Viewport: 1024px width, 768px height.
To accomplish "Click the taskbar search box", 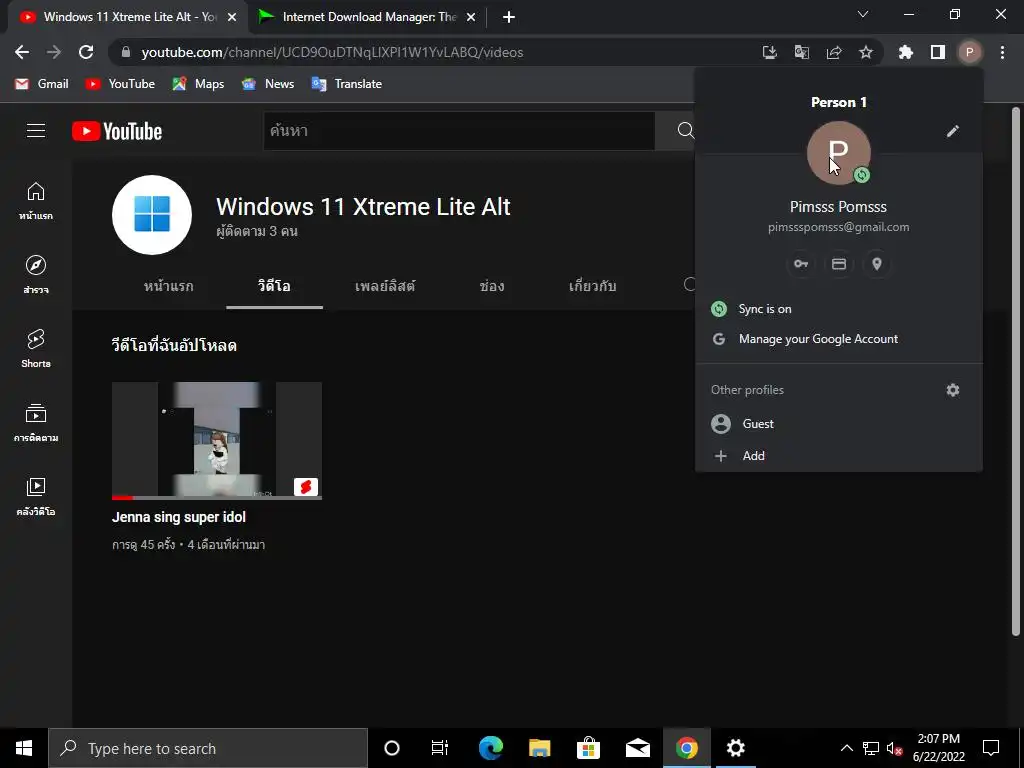I will [x=208, y=748].
